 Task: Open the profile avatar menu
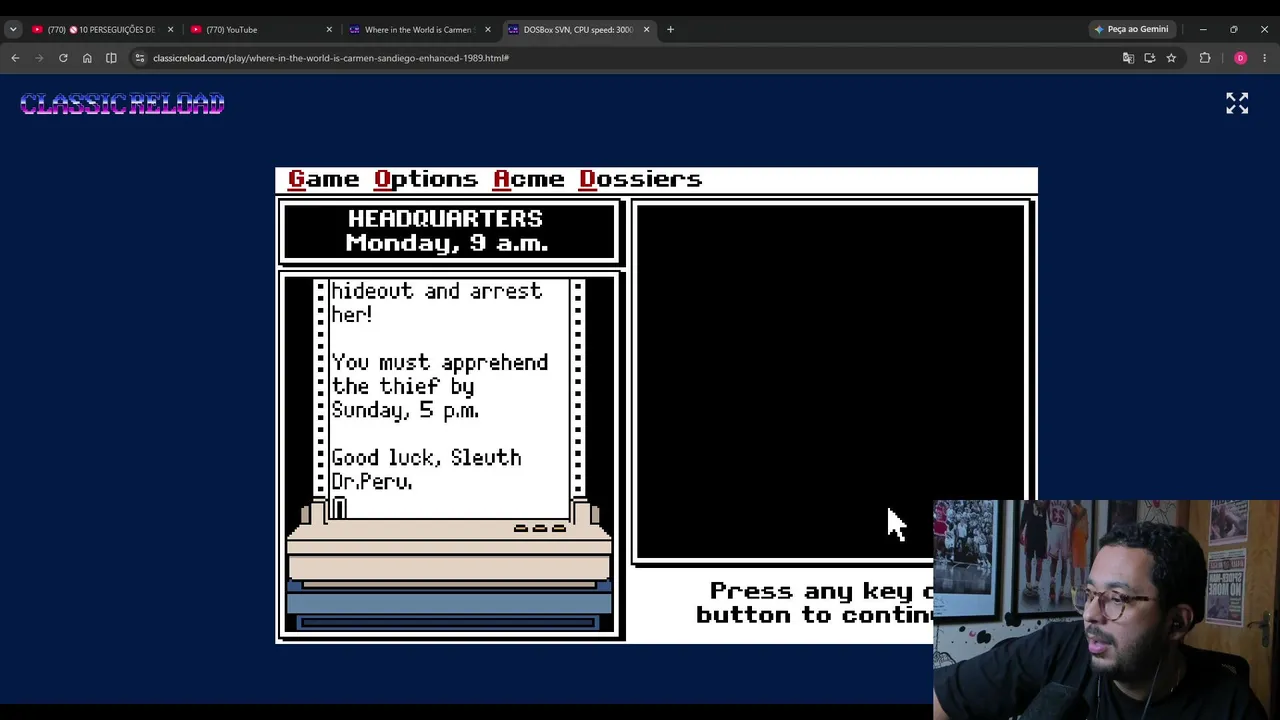[1240, 58]
